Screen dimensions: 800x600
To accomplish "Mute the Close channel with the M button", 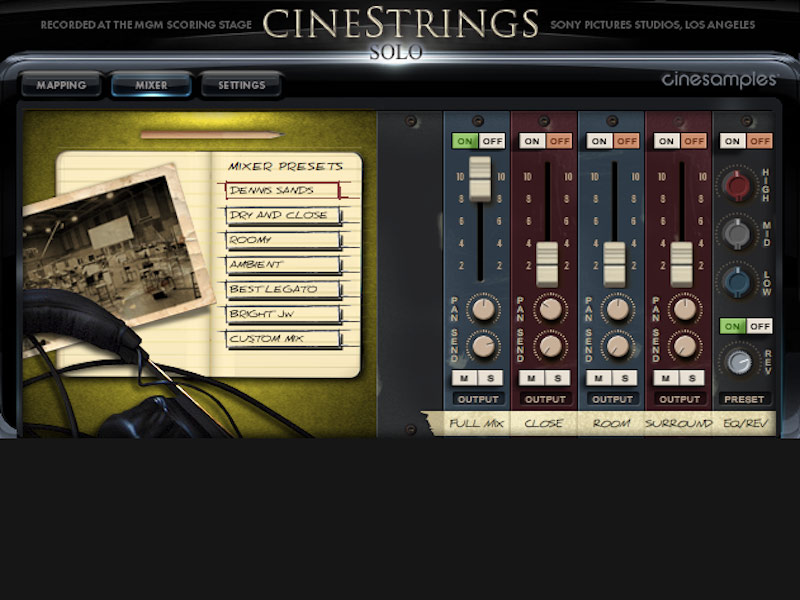I will tap(531, 378).
